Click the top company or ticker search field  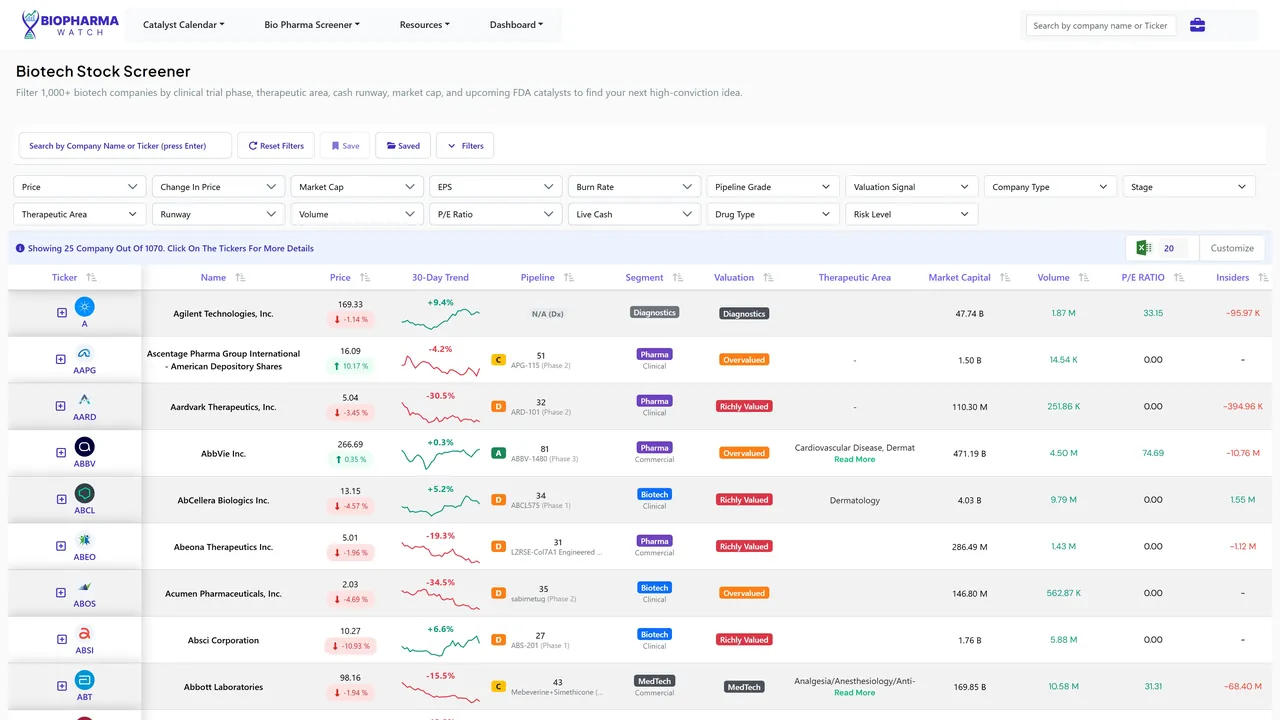coord(1101,26)
